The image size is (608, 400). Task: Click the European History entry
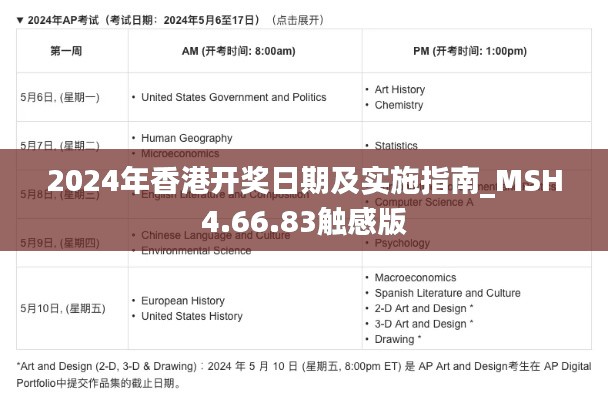click(183, 301)
